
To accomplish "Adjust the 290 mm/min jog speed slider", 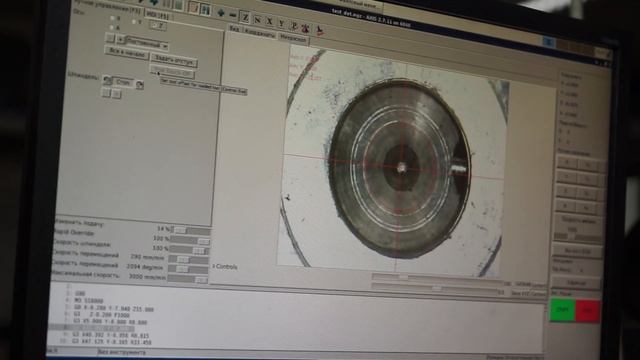I will coord(189,260).
